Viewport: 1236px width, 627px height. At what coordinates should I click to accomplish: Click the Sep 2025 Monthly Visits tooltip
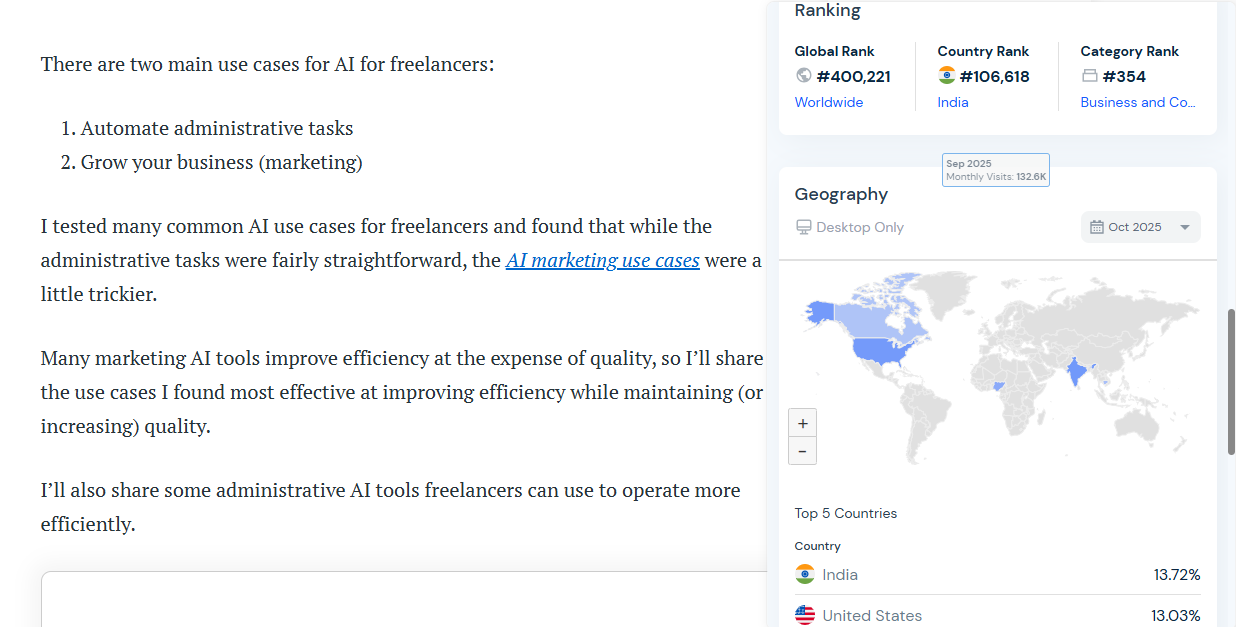(996, 170)
